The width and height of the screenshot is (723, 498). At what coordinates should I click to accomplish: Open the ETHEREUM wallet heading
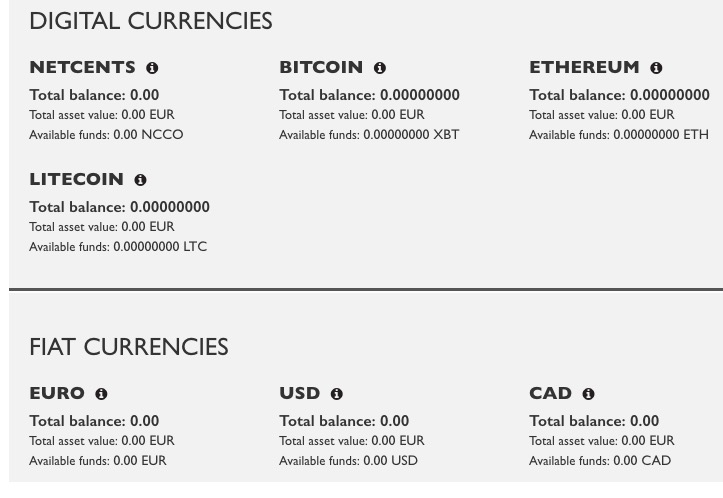tap(584, 68)
